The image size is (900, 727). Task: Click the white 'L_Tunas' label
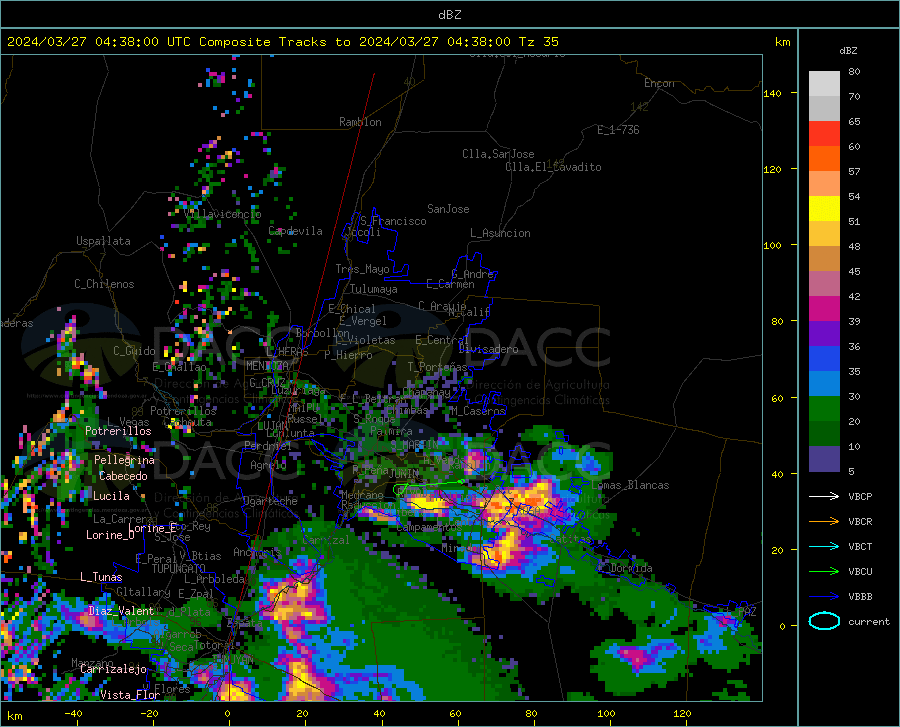101,577
